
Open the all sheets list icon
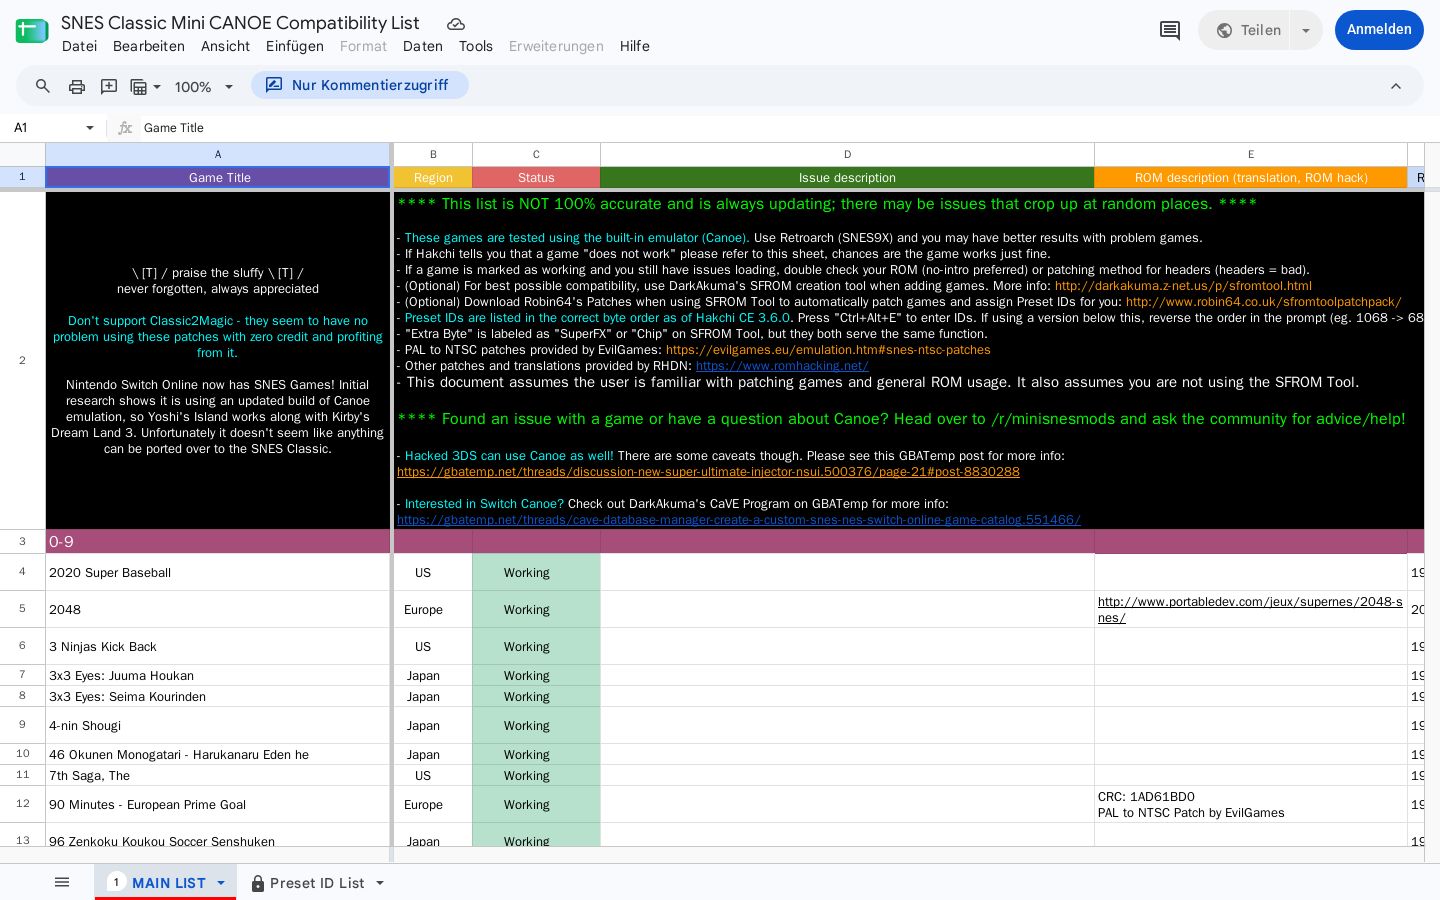62,882
